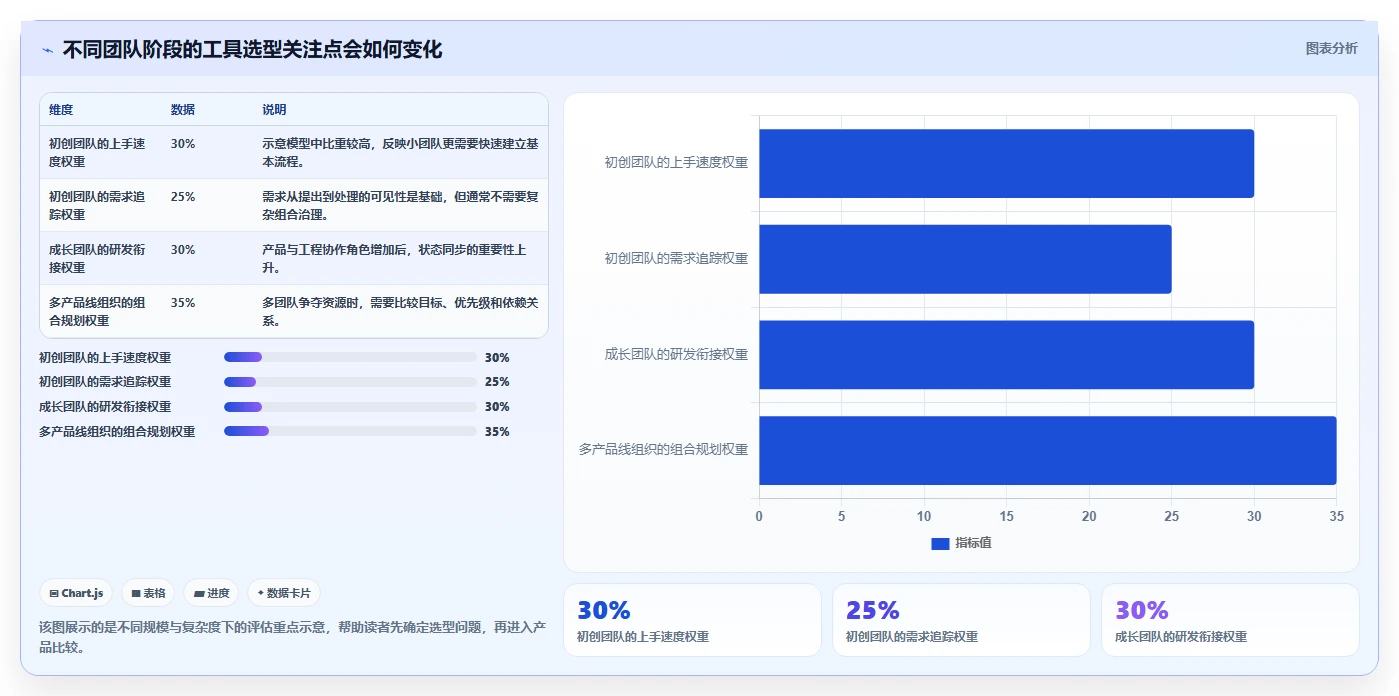Click chart bar for 多产品线组织的组合规划权重
This screenshot has width=1399, height=696.
(1048, 450)
